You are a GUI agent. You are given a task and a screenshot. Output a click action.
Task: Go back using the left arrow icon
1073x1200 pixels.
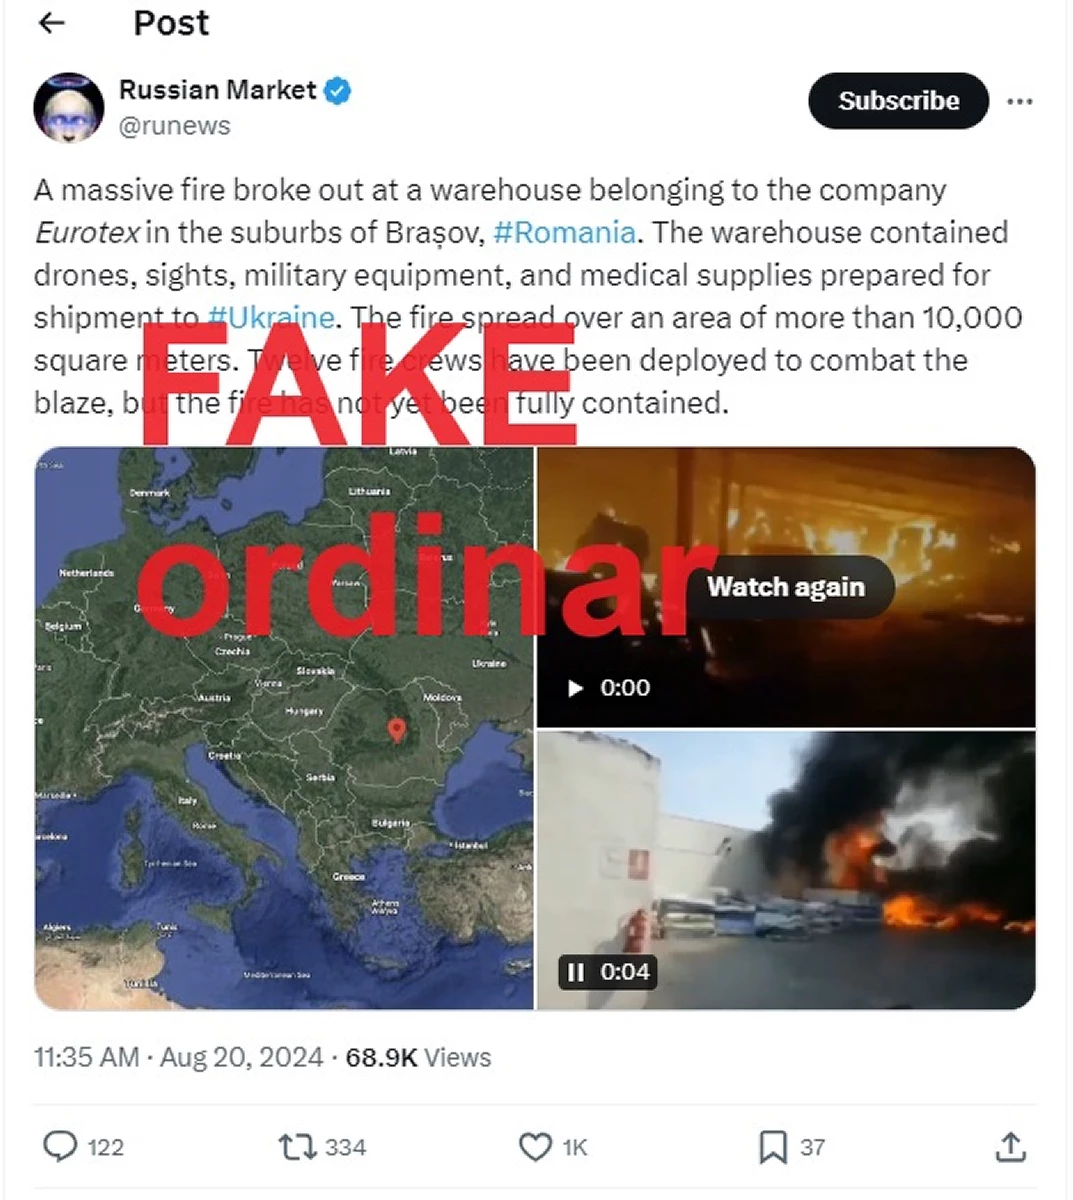tap(51, 22)
